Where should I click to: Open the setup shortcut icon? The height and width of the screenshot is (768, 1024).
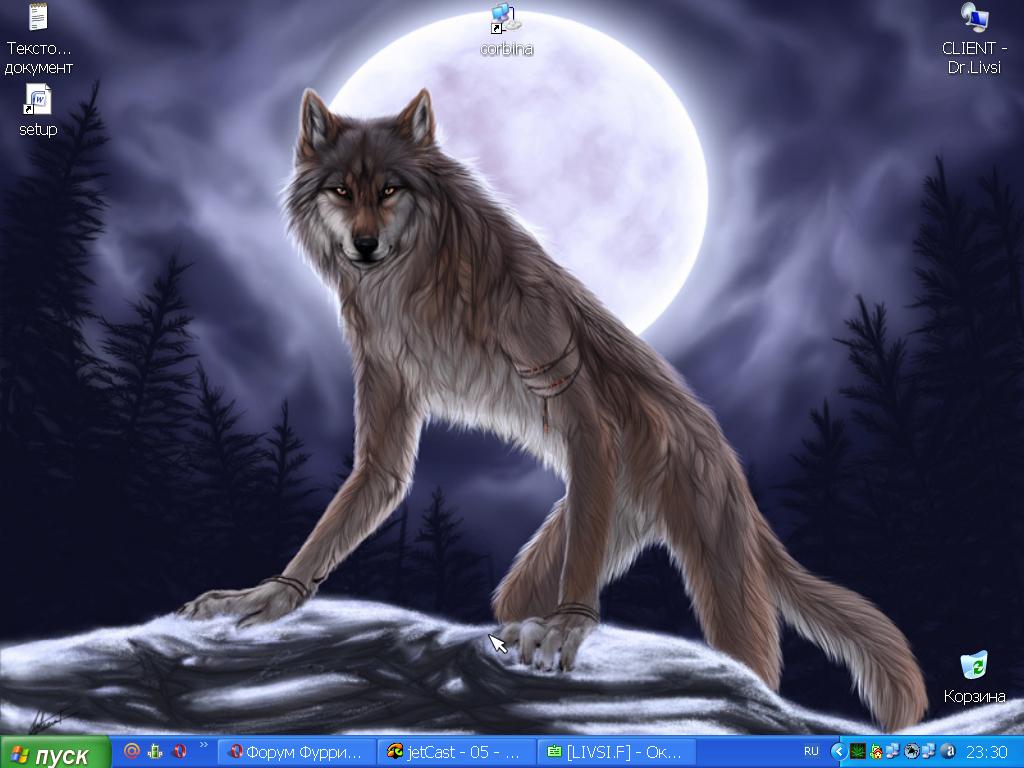[x=38, y=110]
